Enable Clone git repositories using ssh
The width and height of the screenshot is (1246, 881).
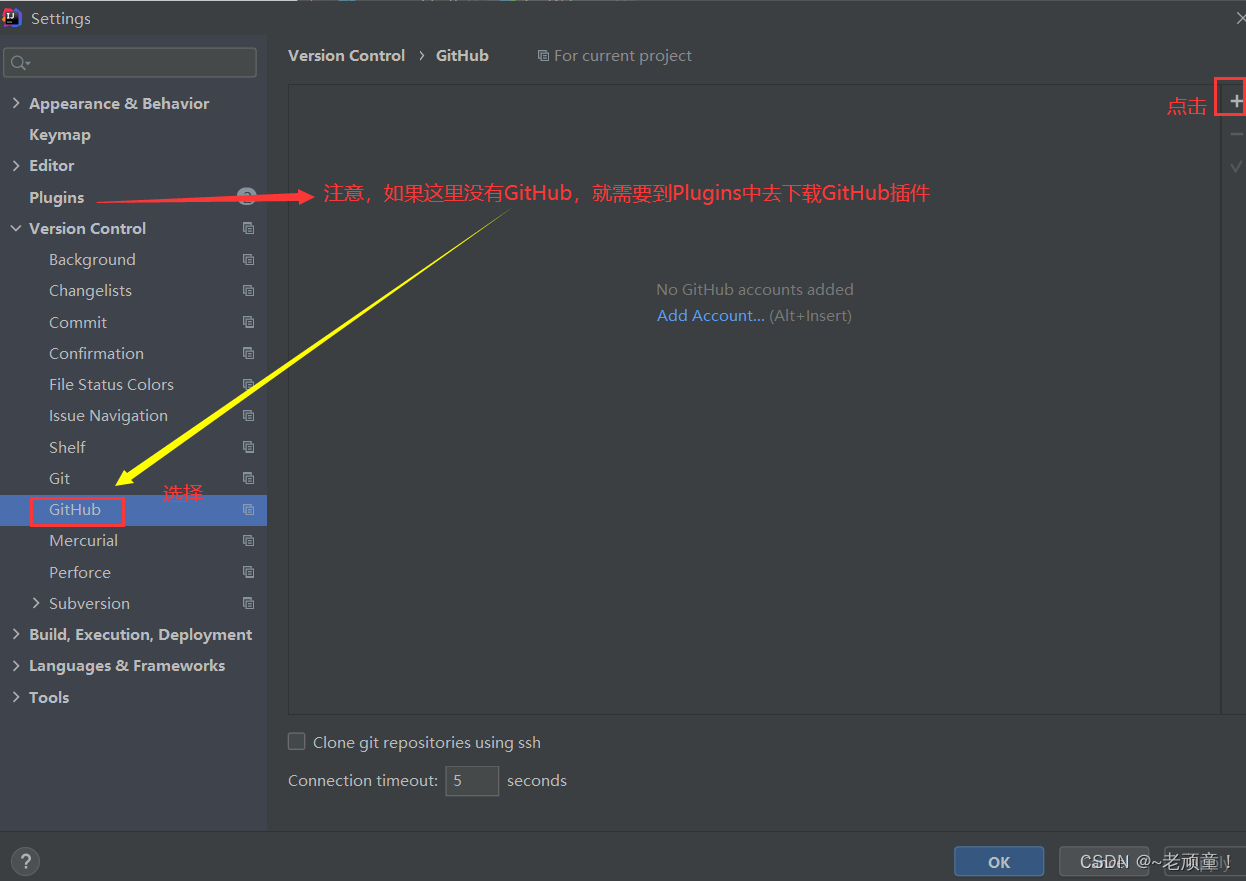pyautogui.click(x=296, y=741)
